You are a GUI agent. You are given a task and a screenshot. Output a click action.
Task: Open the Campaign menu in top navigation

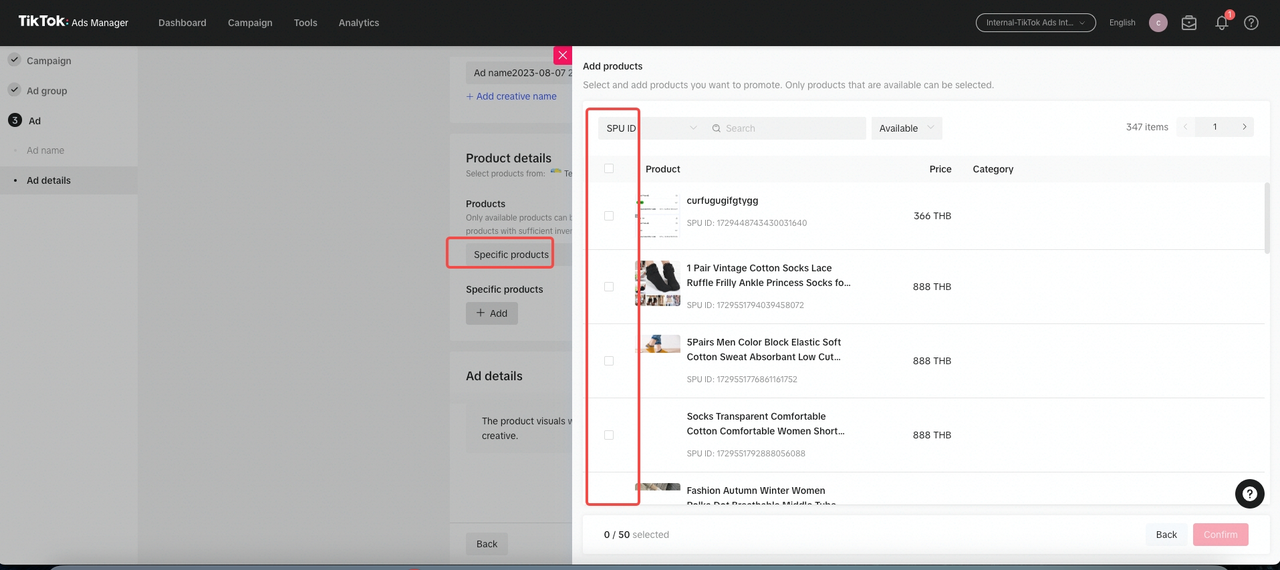tap(250, 23)
